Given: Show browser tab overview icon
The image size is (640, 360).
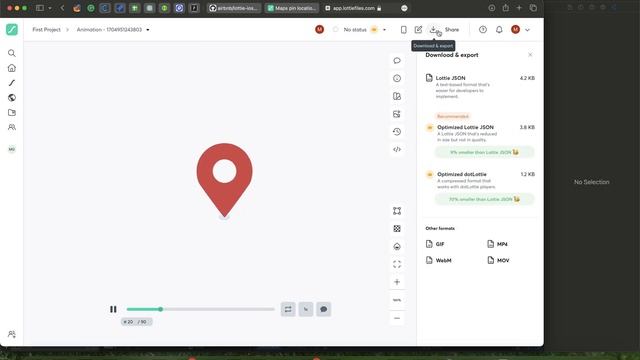Looking at the screenshot, I should (x=533, y=8).
